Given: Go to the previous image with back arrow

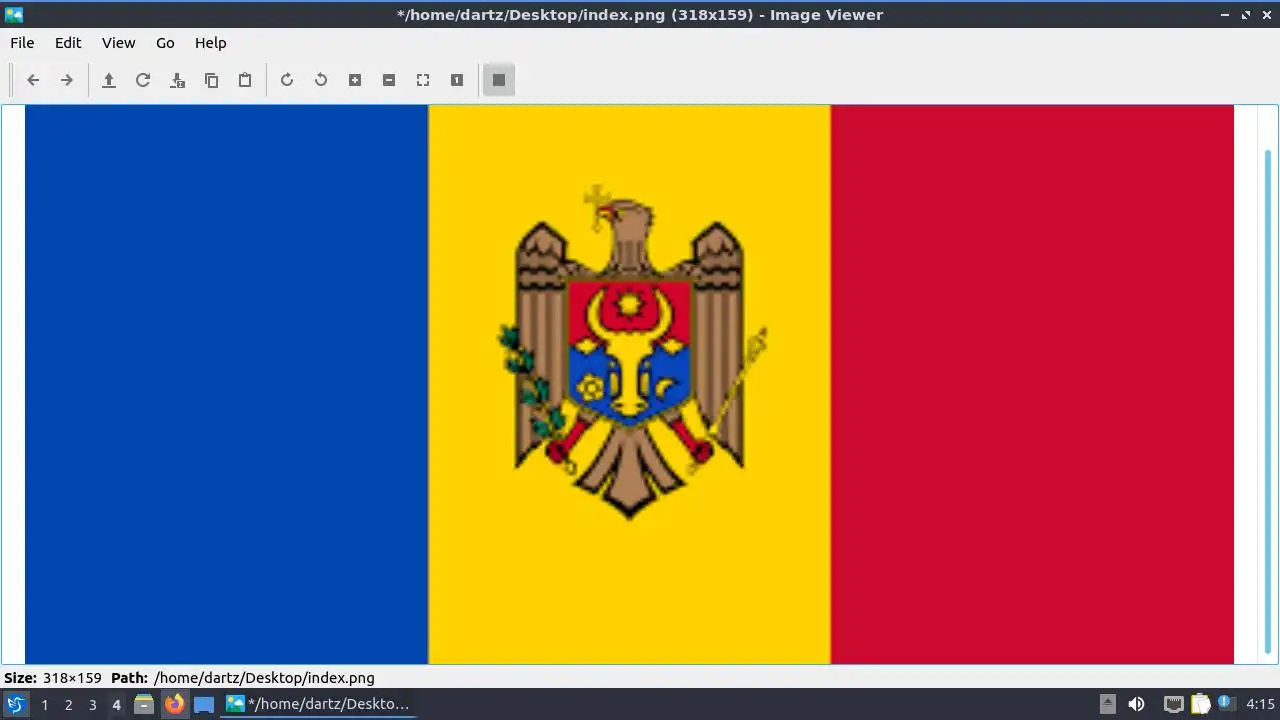Looking at the screenshot, I should (33, 80).
